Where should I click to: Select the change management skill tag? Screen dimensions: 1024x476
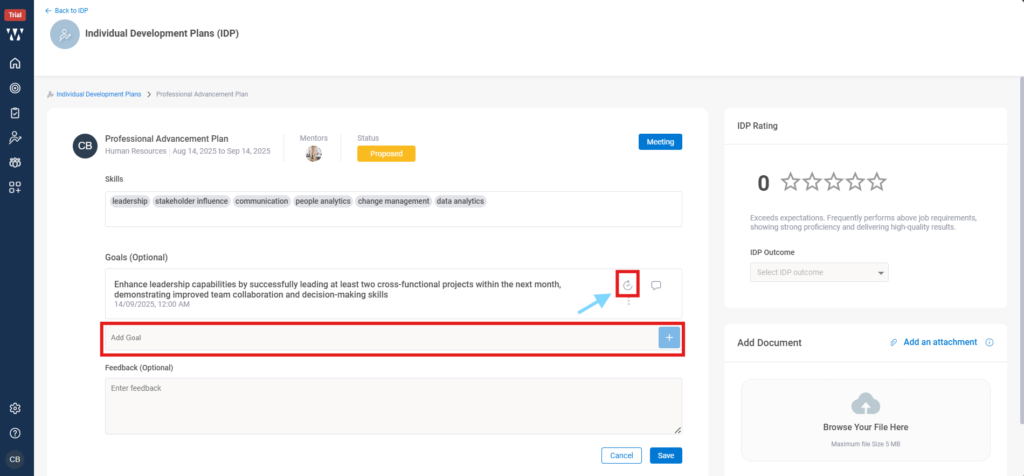click(x=394, y=201)
